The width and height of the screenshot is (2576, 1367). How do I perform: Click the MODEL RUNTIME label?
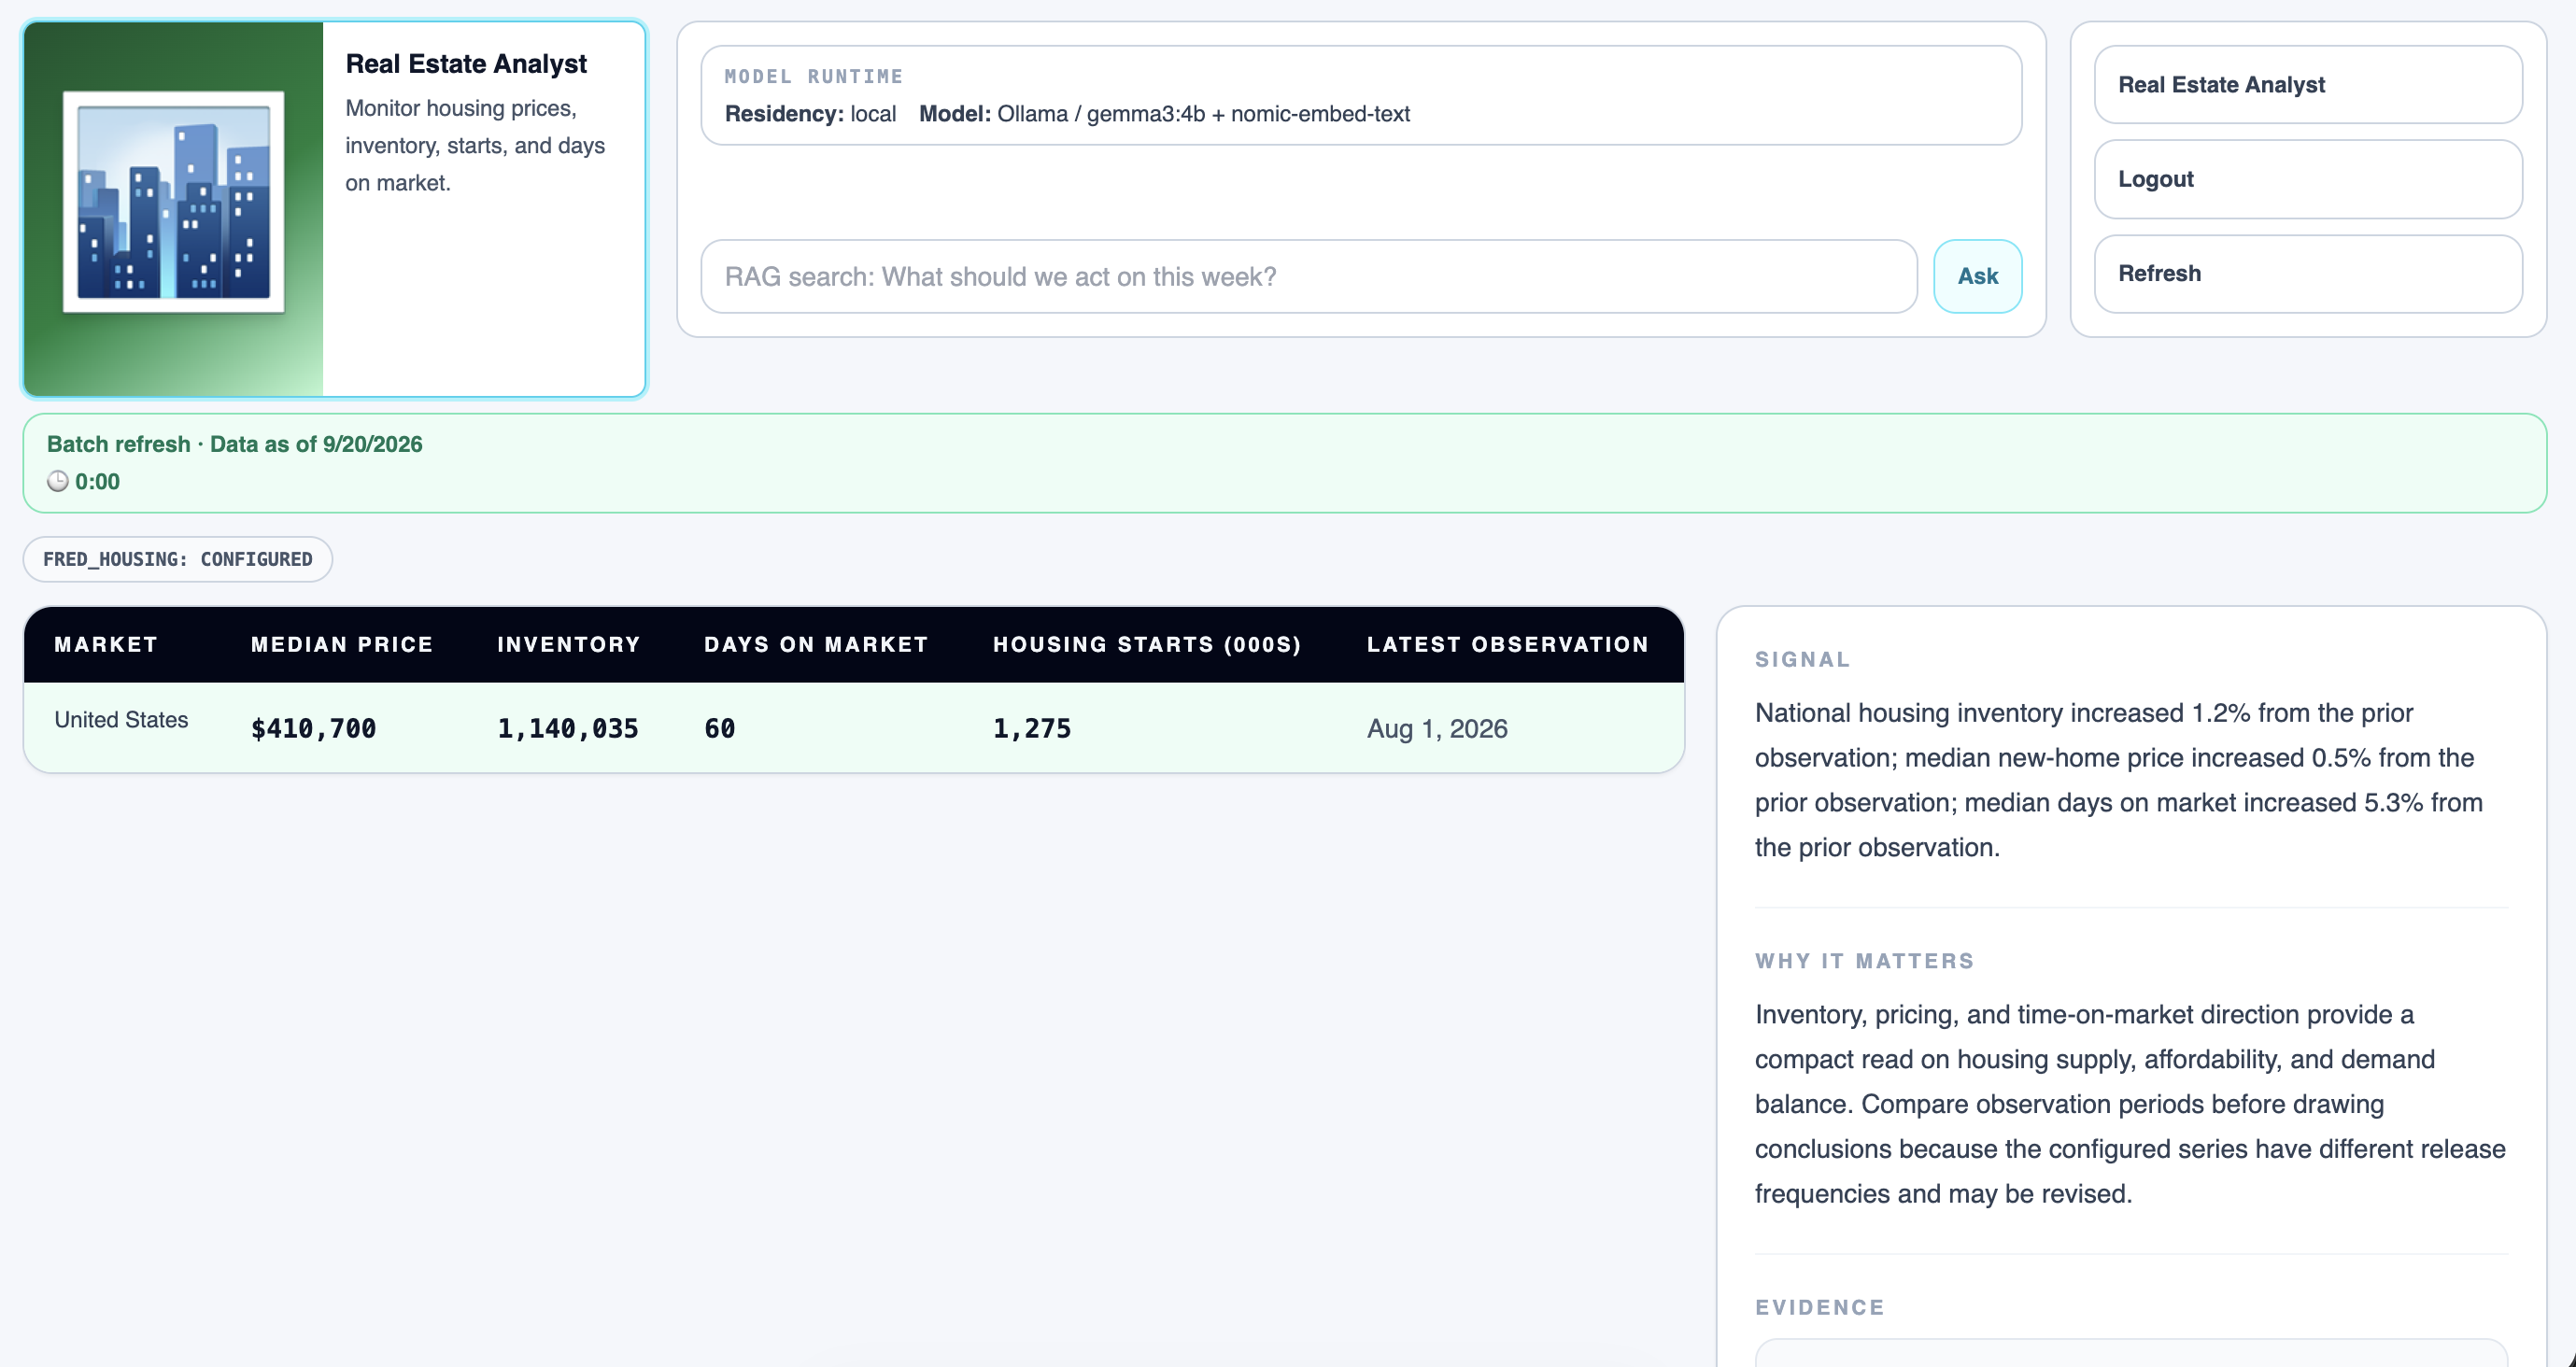click(814, 76)
